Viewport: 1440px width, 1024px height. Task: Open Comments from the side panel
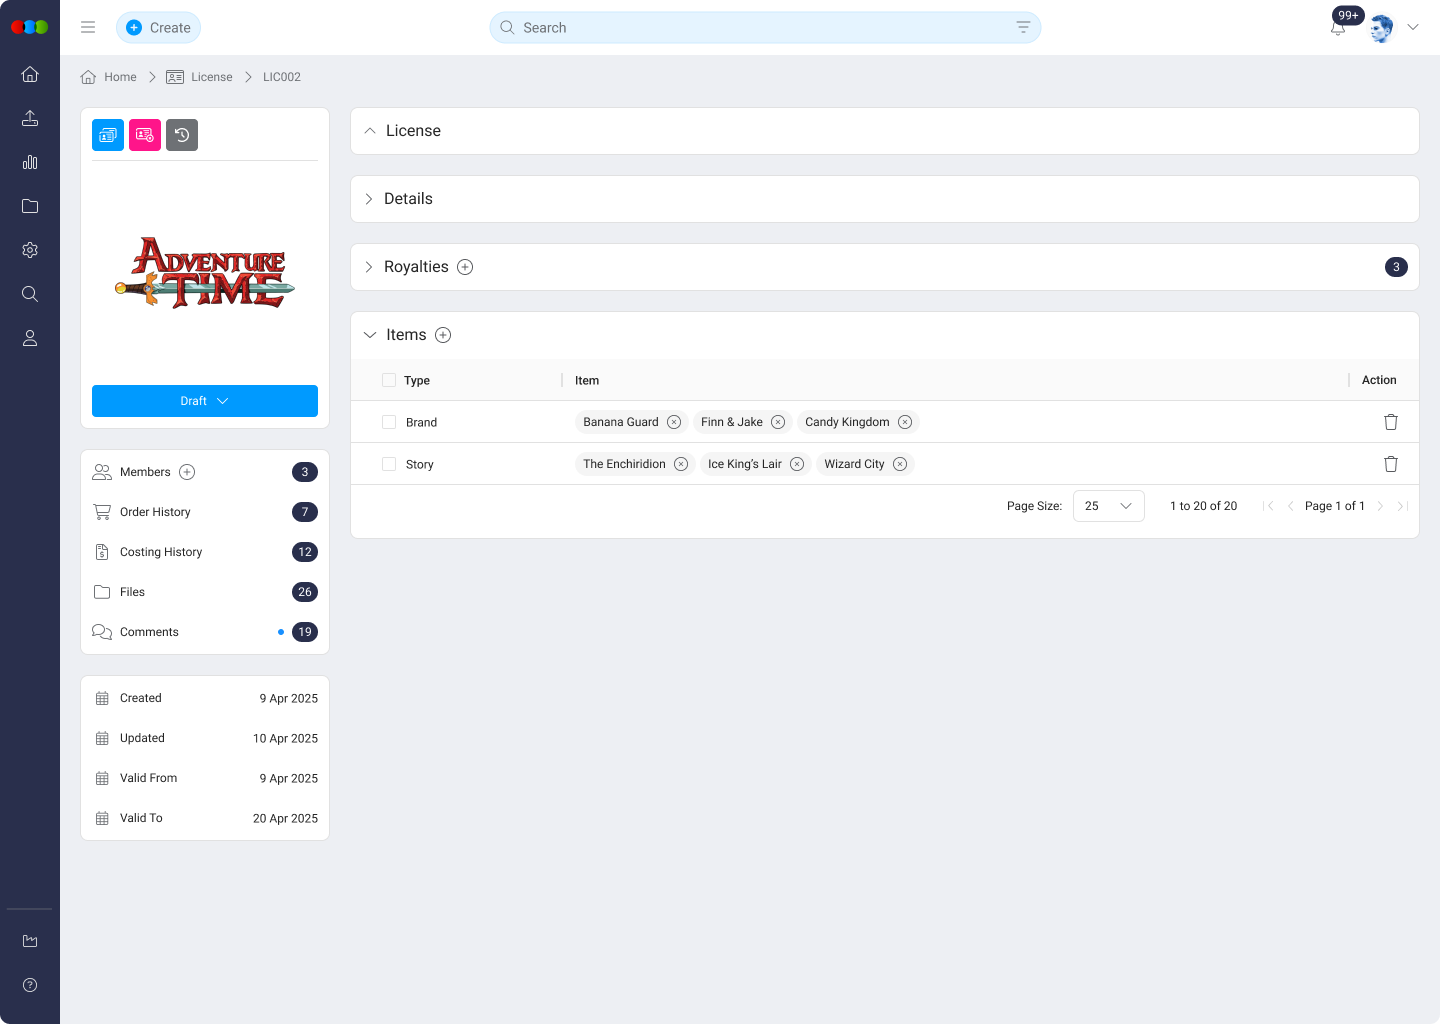(149, 632)
